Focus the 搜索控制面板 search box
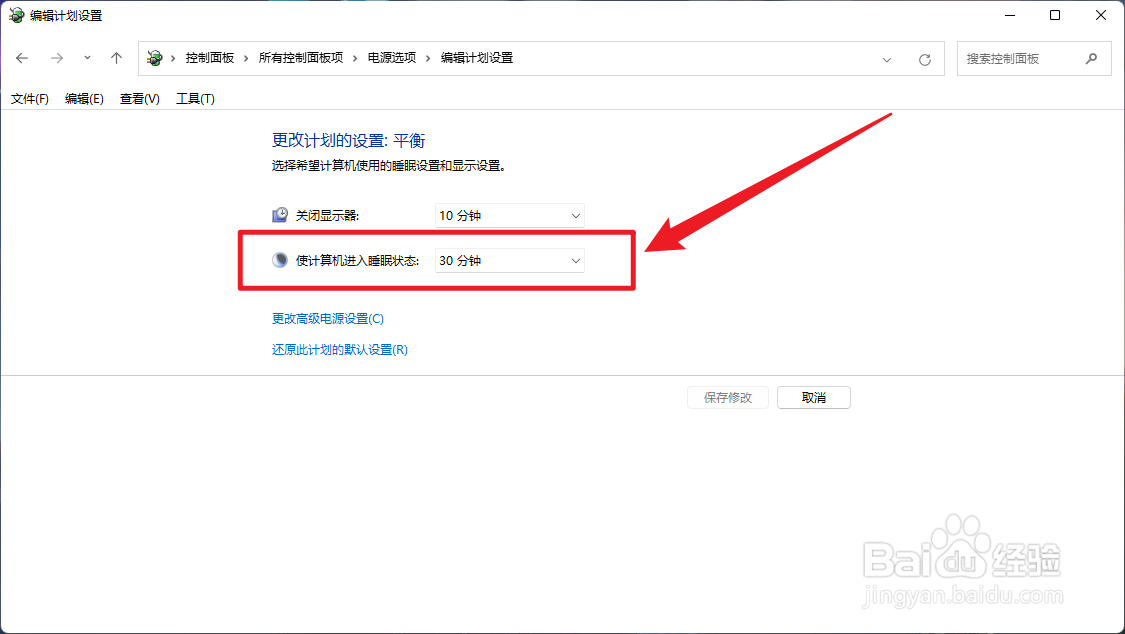1125x634 pixels. 1034,59
